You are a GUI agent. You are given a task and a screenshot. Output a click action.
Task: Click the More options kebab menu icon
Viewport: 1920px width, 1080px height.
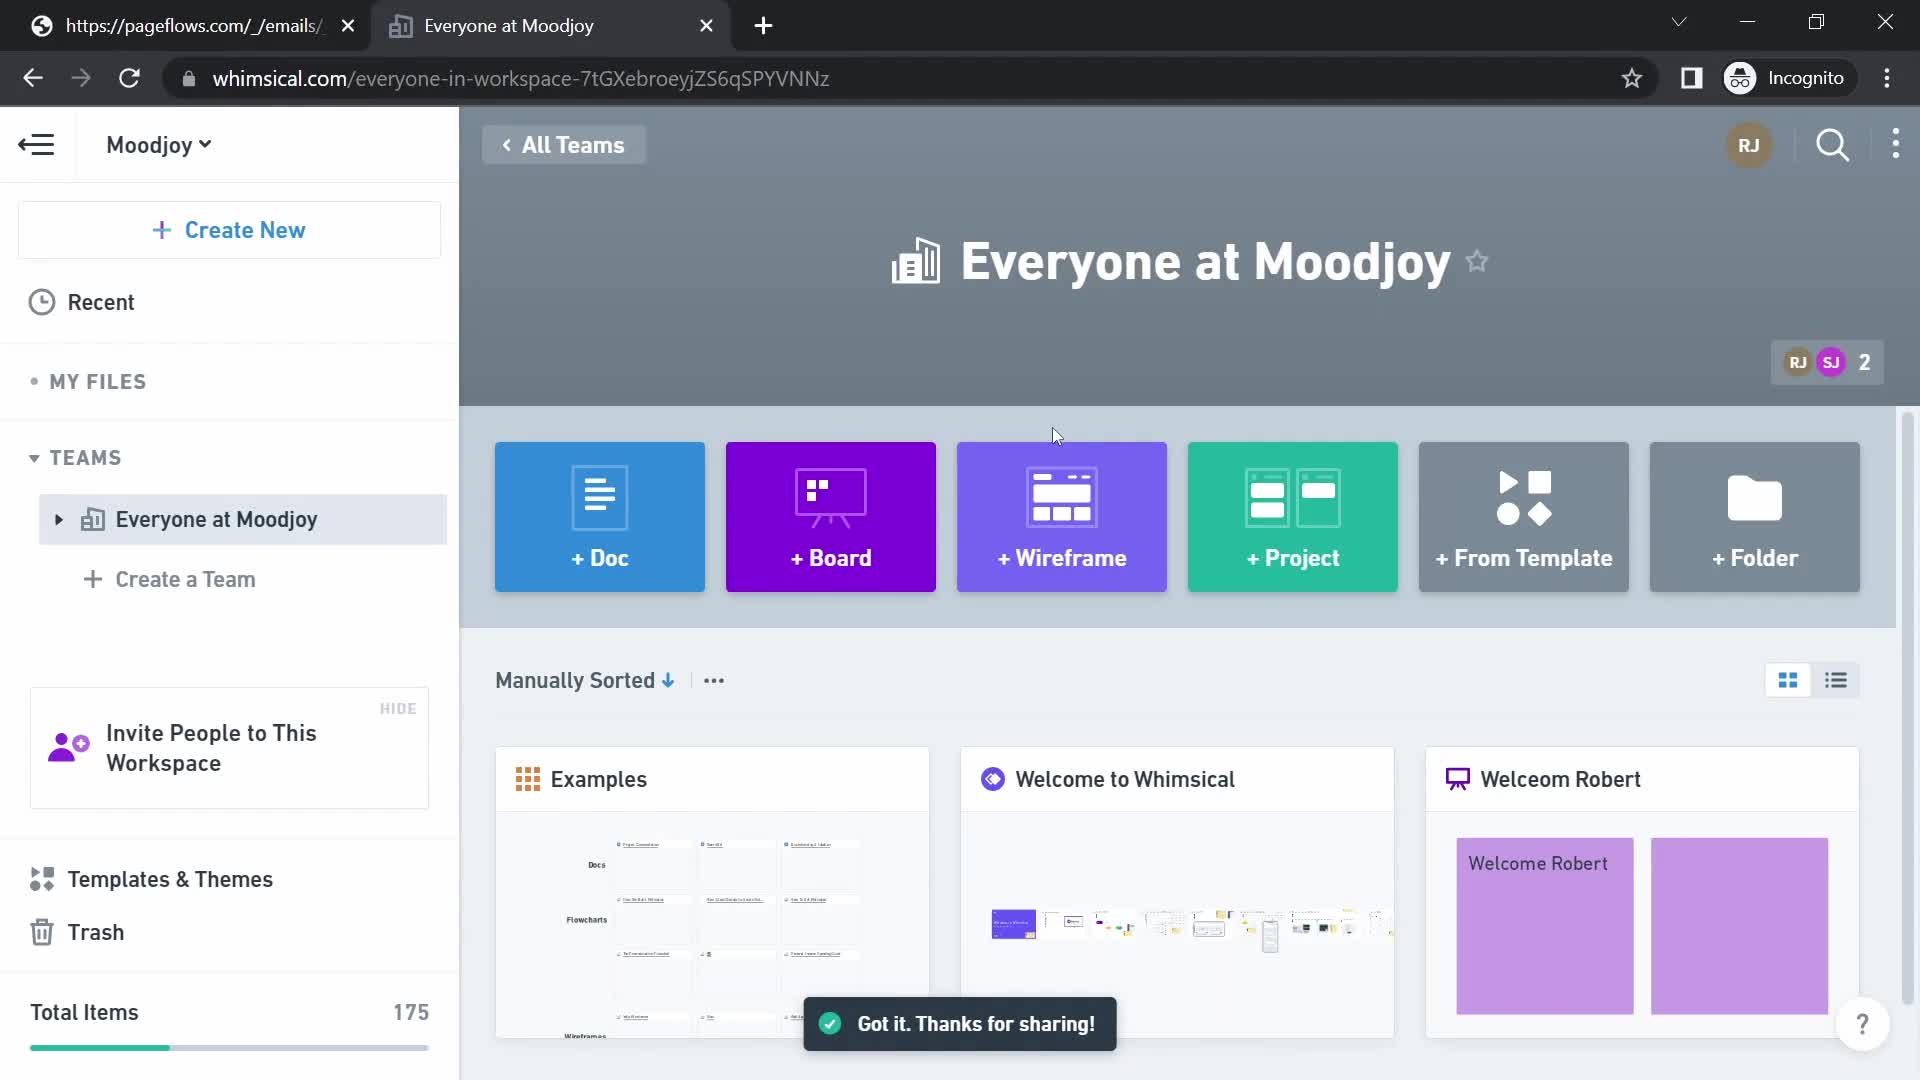[x=1895, y=145]
